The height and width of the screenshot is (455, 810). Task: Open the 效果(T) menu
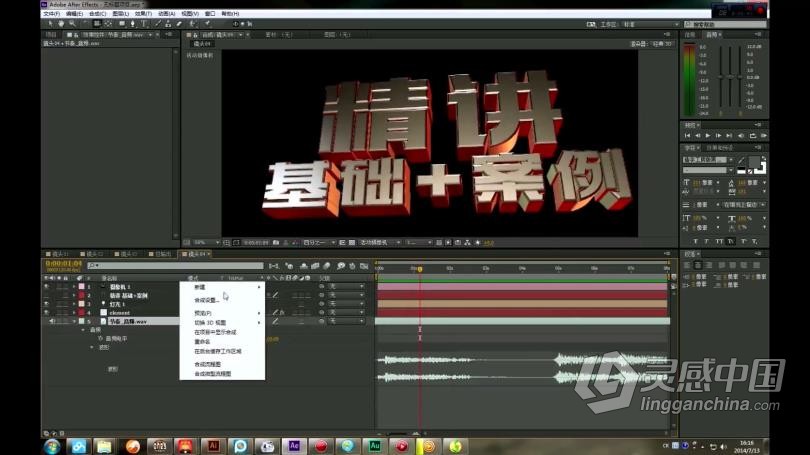tap(143, 14)
